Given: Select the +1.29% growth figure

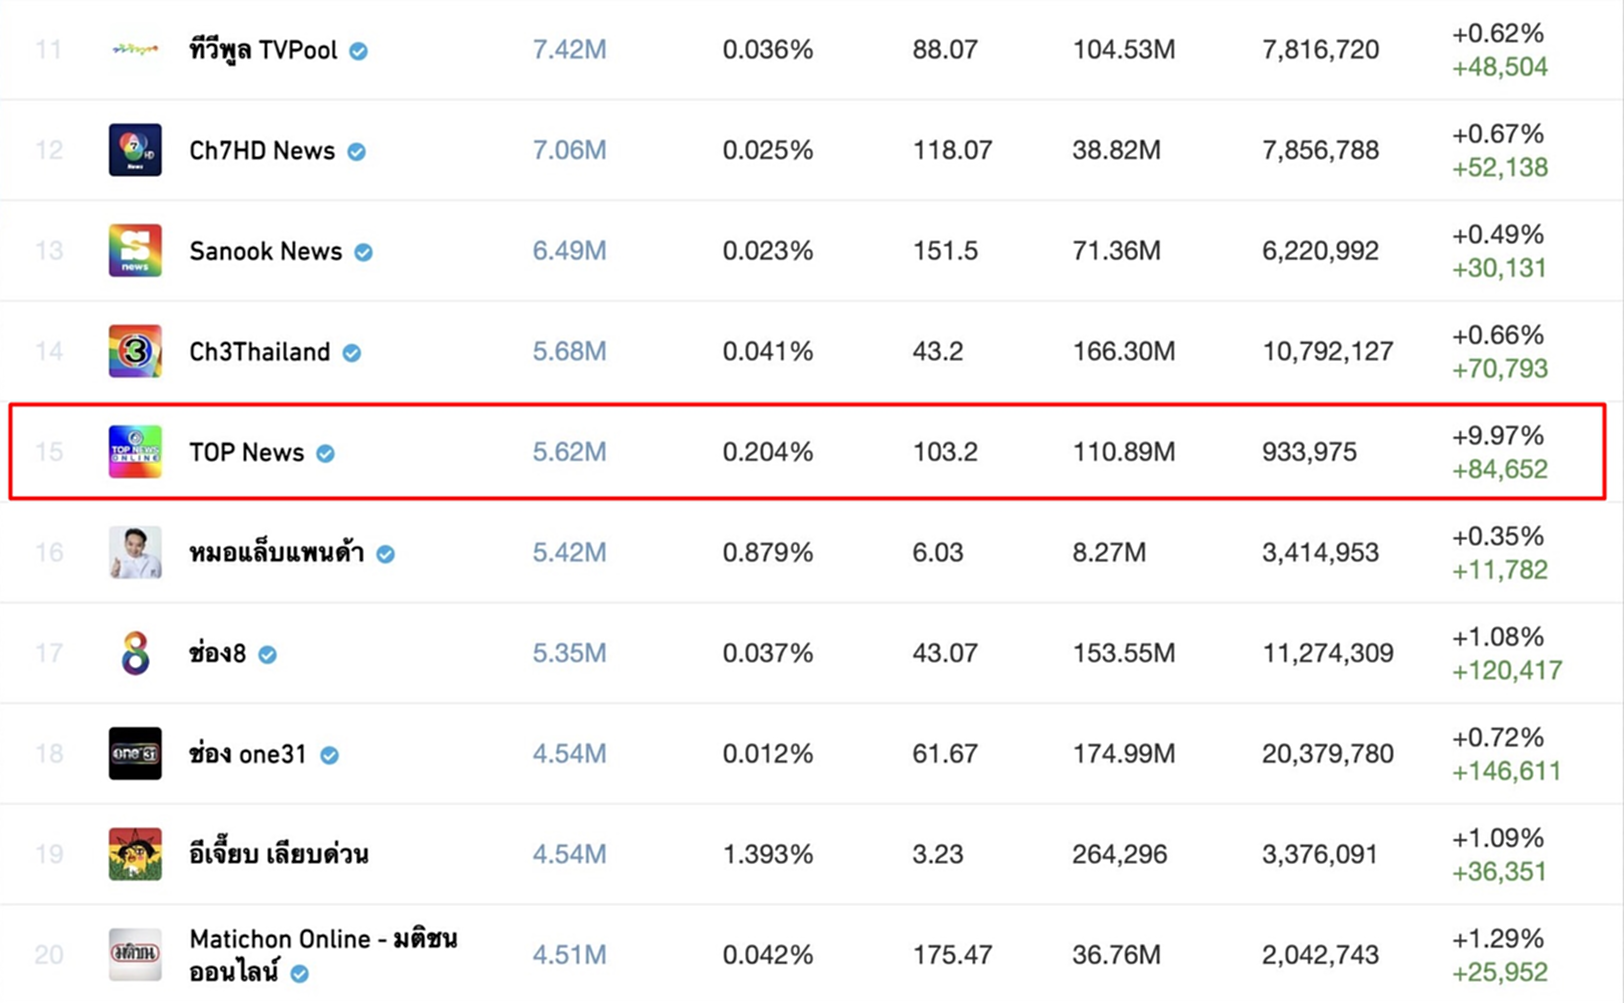Looking at the screenshot, I should 1498,938.
